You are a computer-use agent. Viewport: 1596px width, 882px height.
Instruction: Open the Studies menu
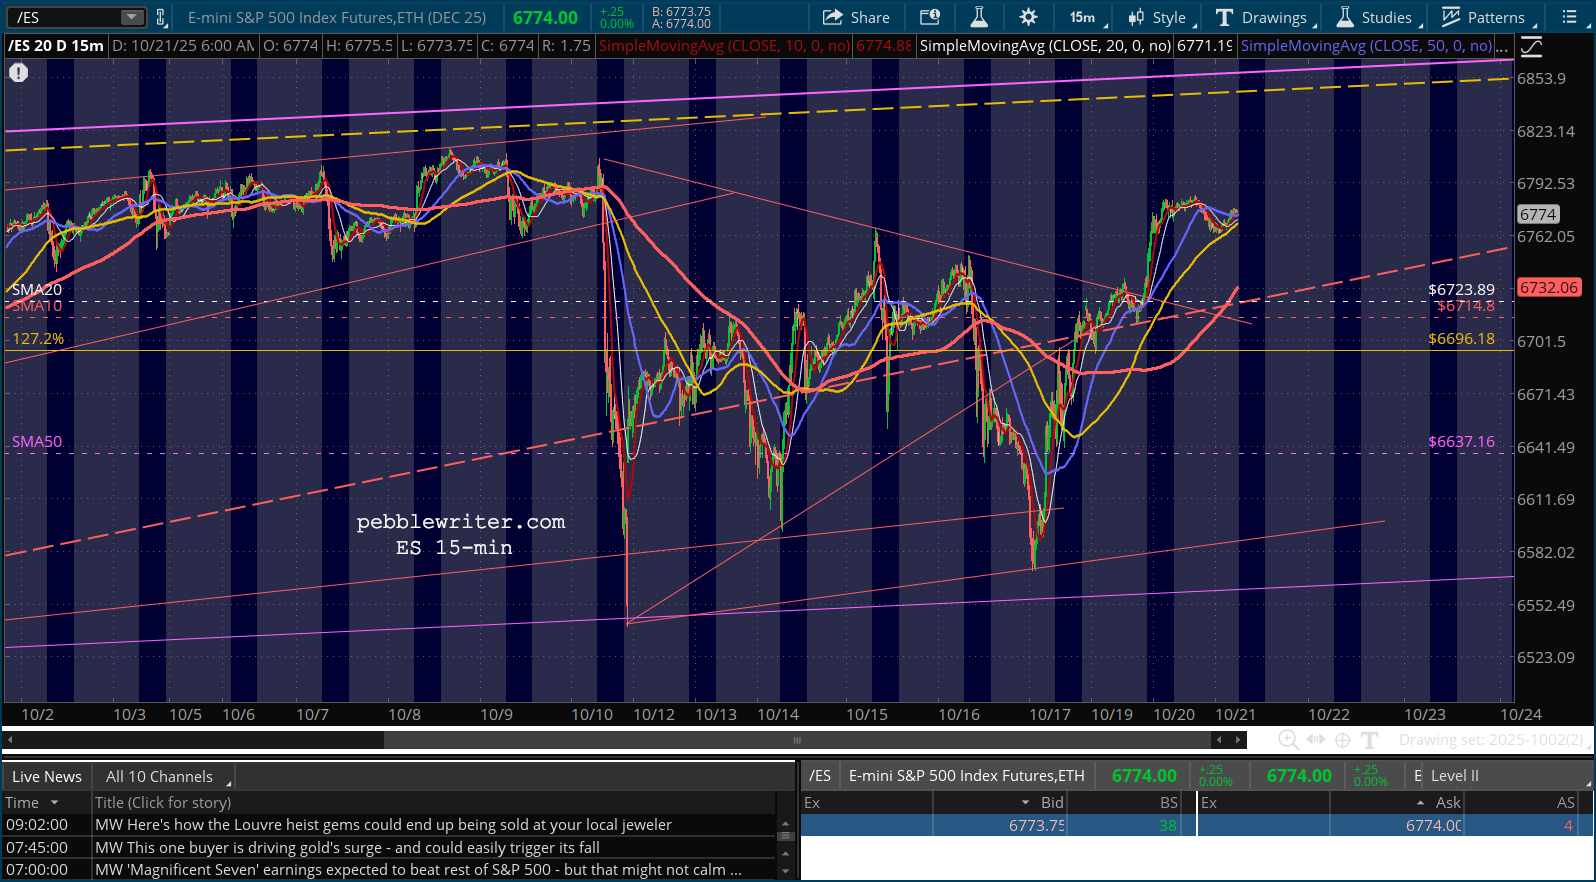1377,17
